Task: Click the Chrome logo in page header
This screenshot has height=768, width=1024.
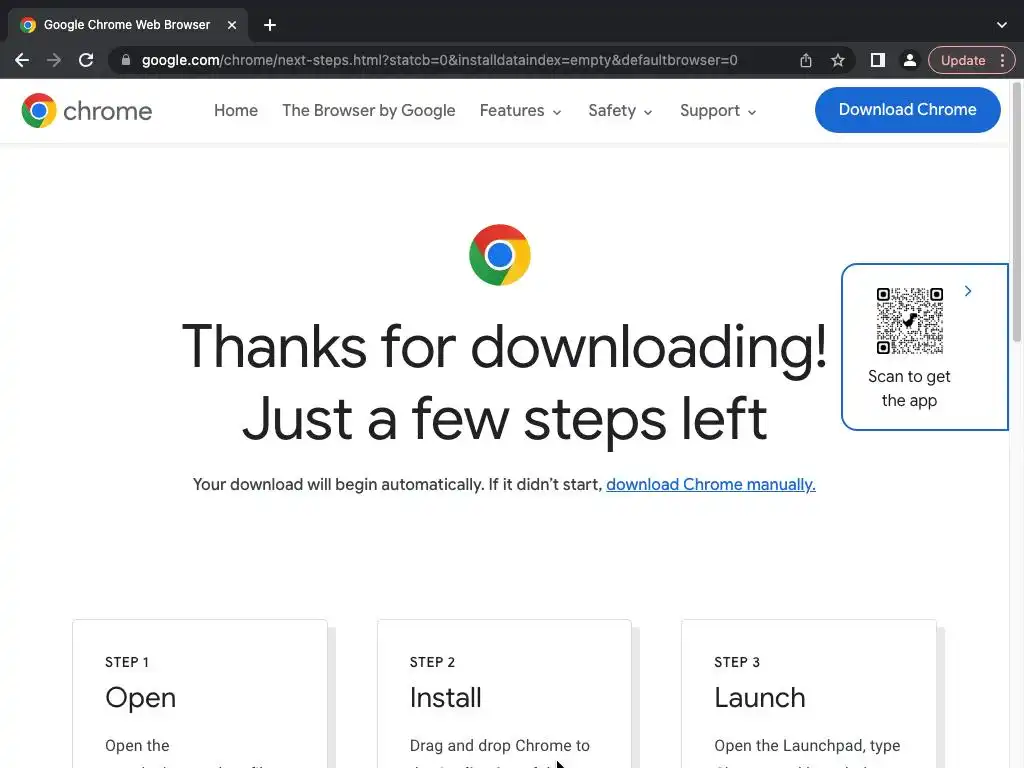Action: pos(86,110)
